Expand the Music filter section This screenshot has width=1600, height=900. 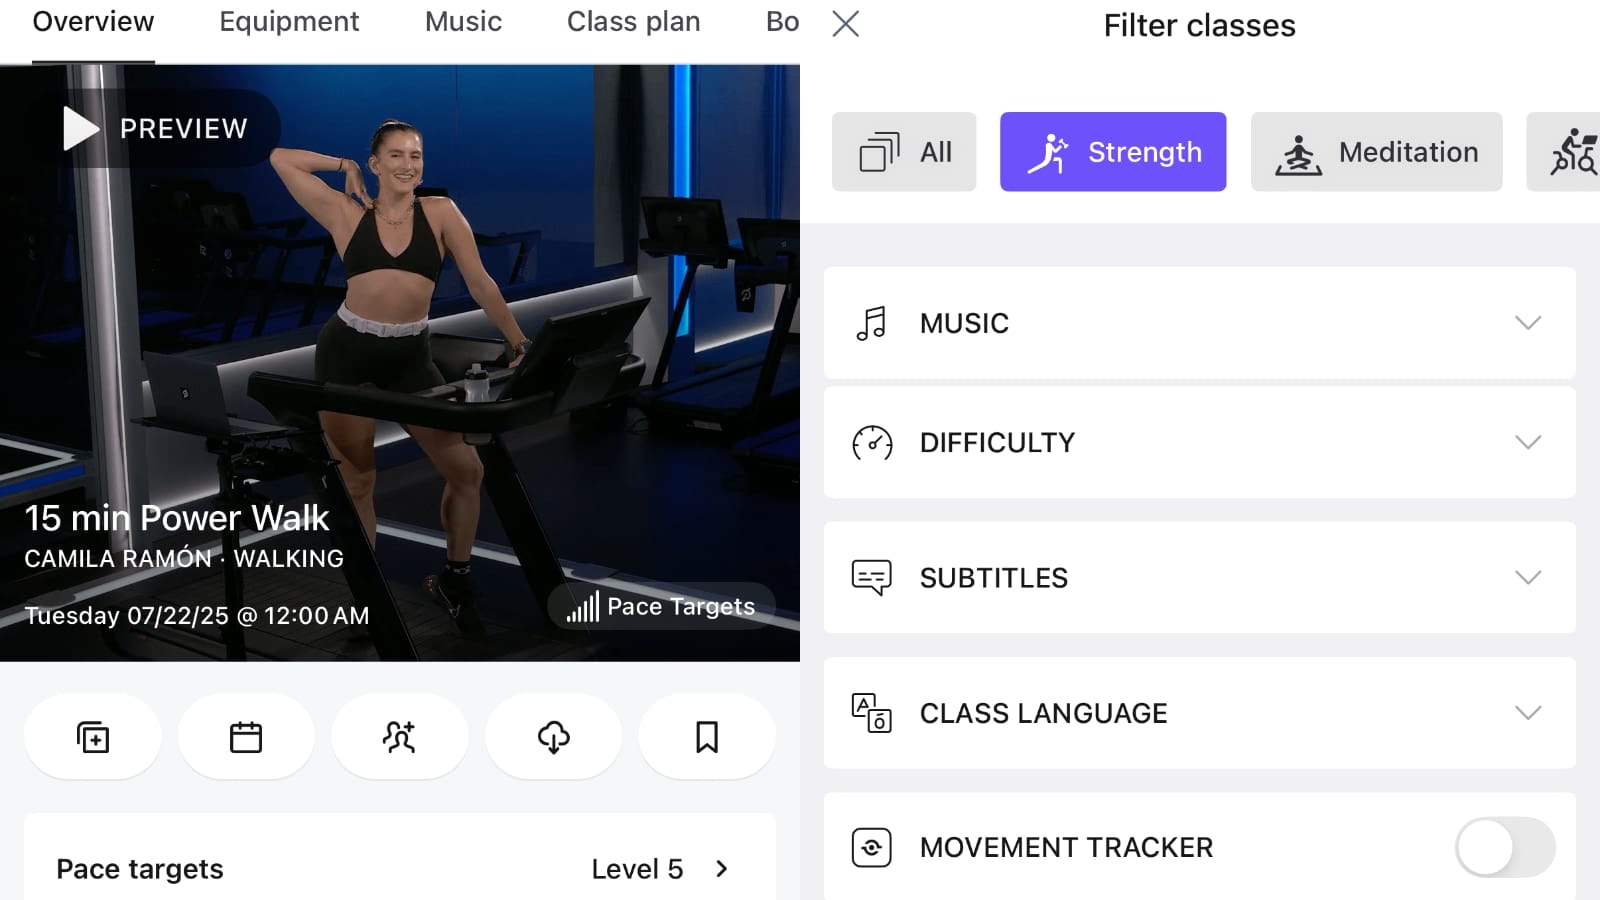1200,323
